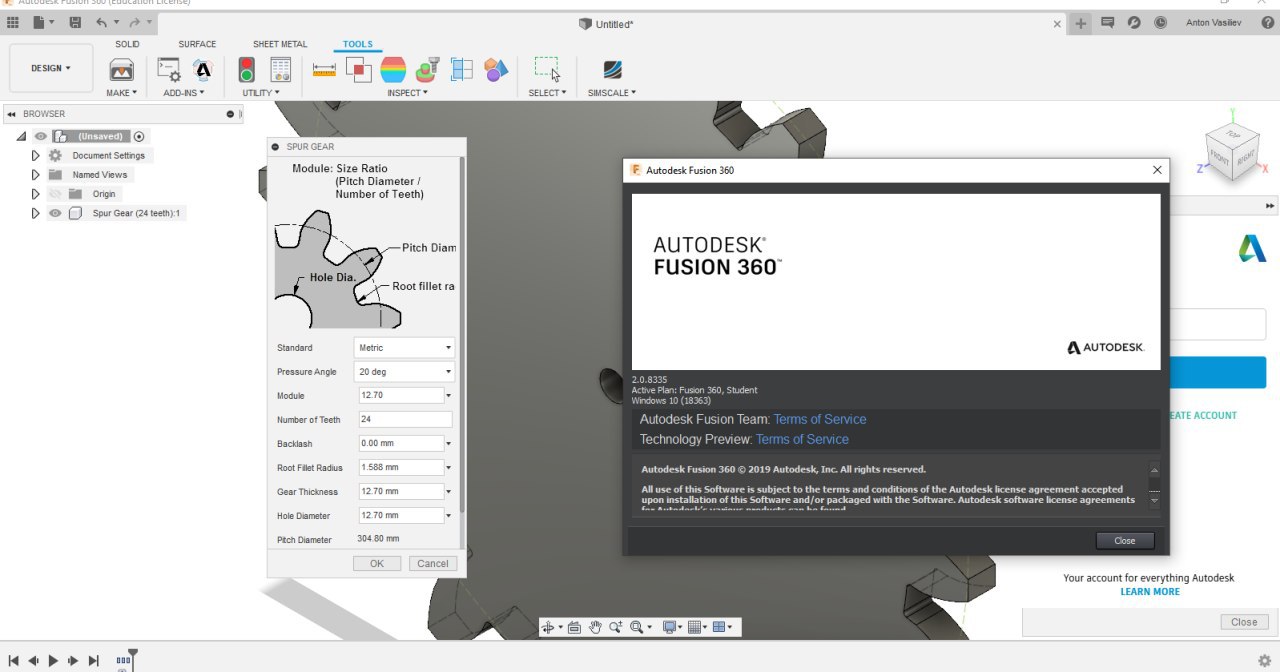Switch to the SURFACE tab
The height and width of the screenshot is (672, 1280).
point(197,44)
